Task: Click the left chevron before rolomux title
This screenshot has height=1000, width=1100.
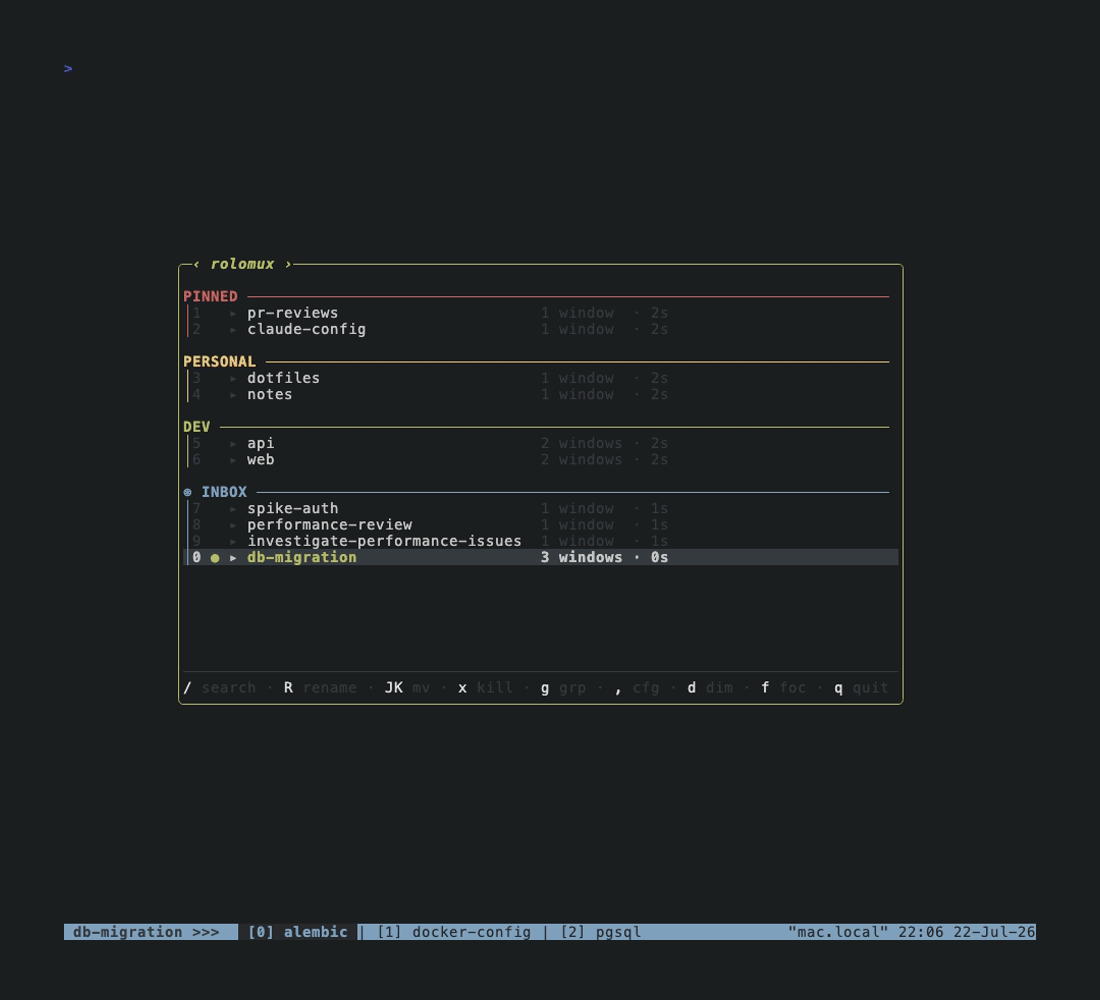Action: pyautogui.click(x=196, y=265)
